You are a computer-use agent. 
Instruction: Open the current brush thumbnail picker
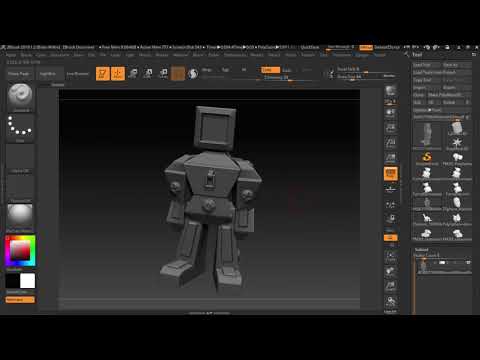coord(20,97)
